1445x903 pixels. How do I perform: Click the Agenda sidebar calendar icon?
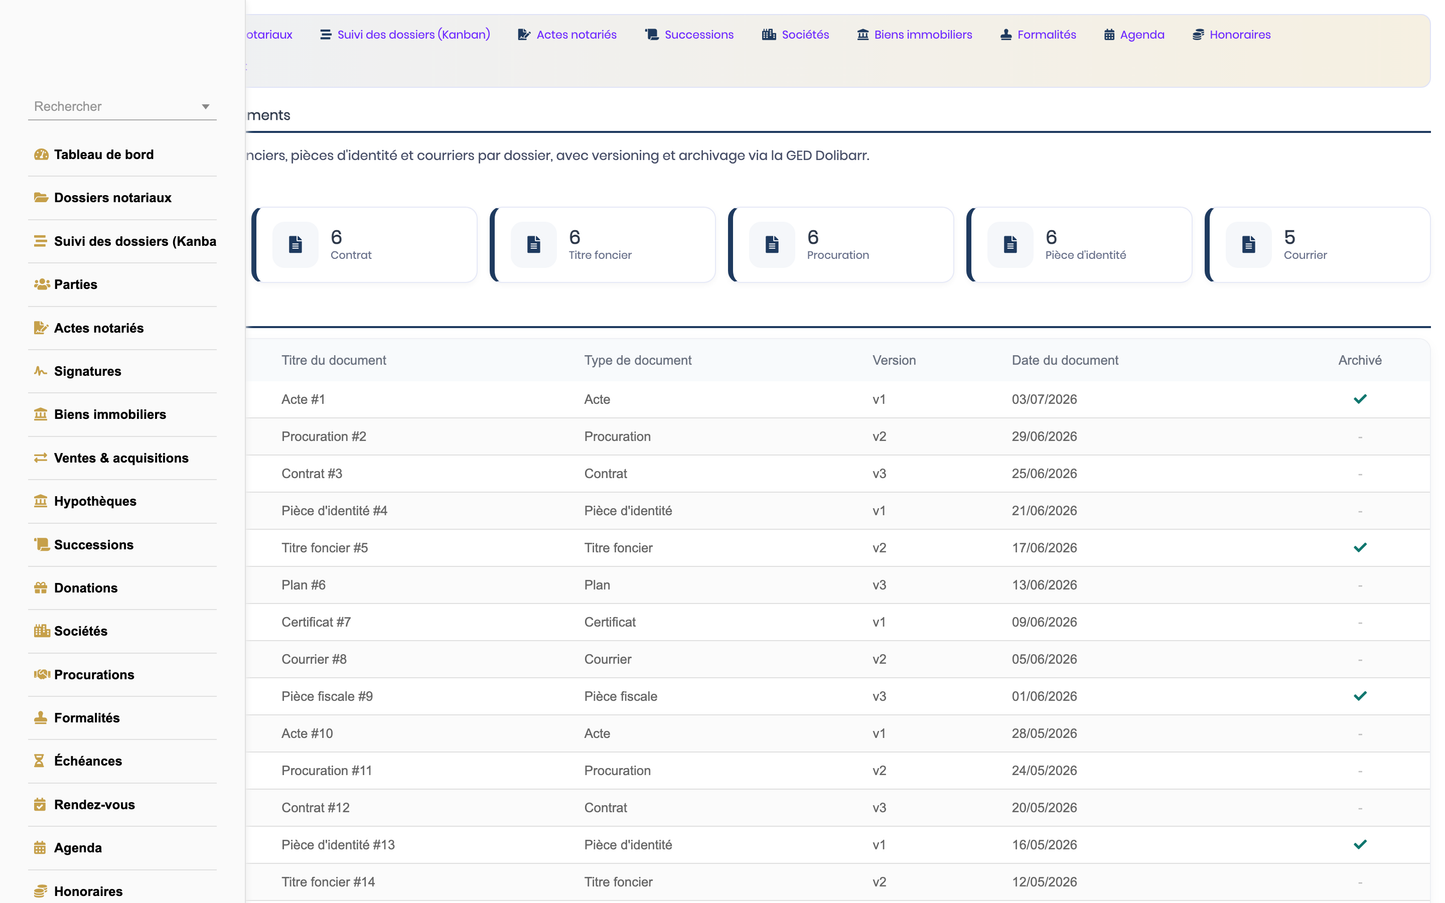point(40,848)
